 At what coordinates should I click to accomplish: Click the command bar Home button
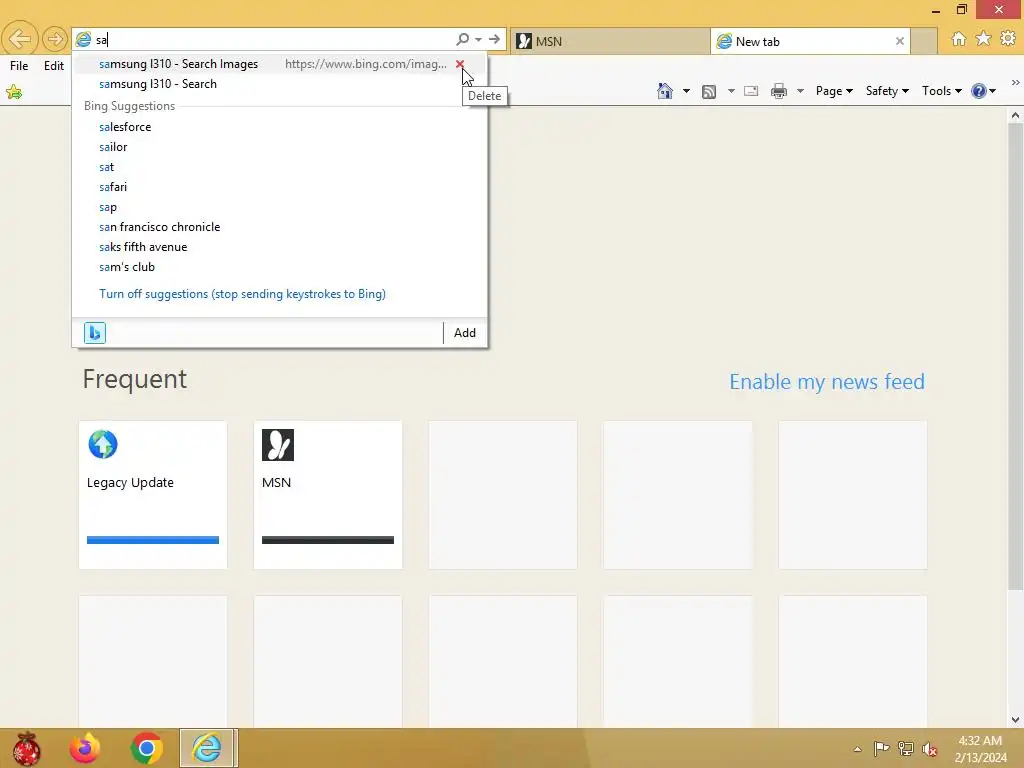(665, 91)
